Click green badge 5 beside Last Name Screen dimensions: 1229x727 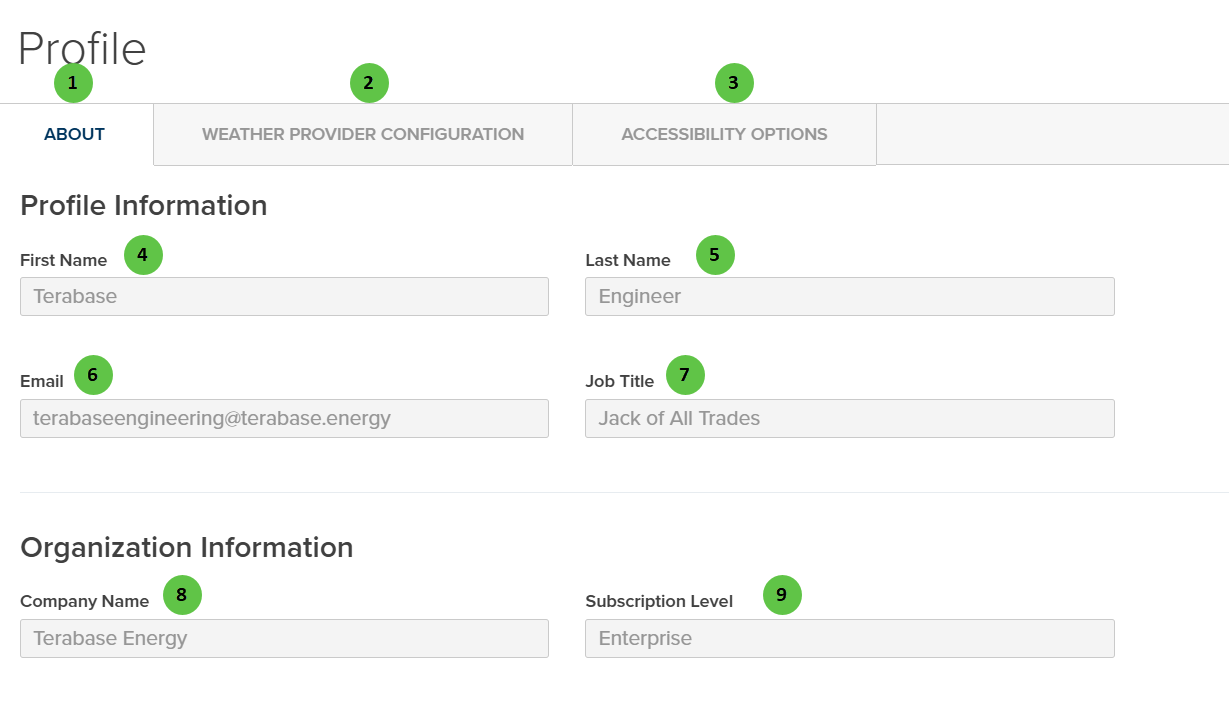pos(715,255)
